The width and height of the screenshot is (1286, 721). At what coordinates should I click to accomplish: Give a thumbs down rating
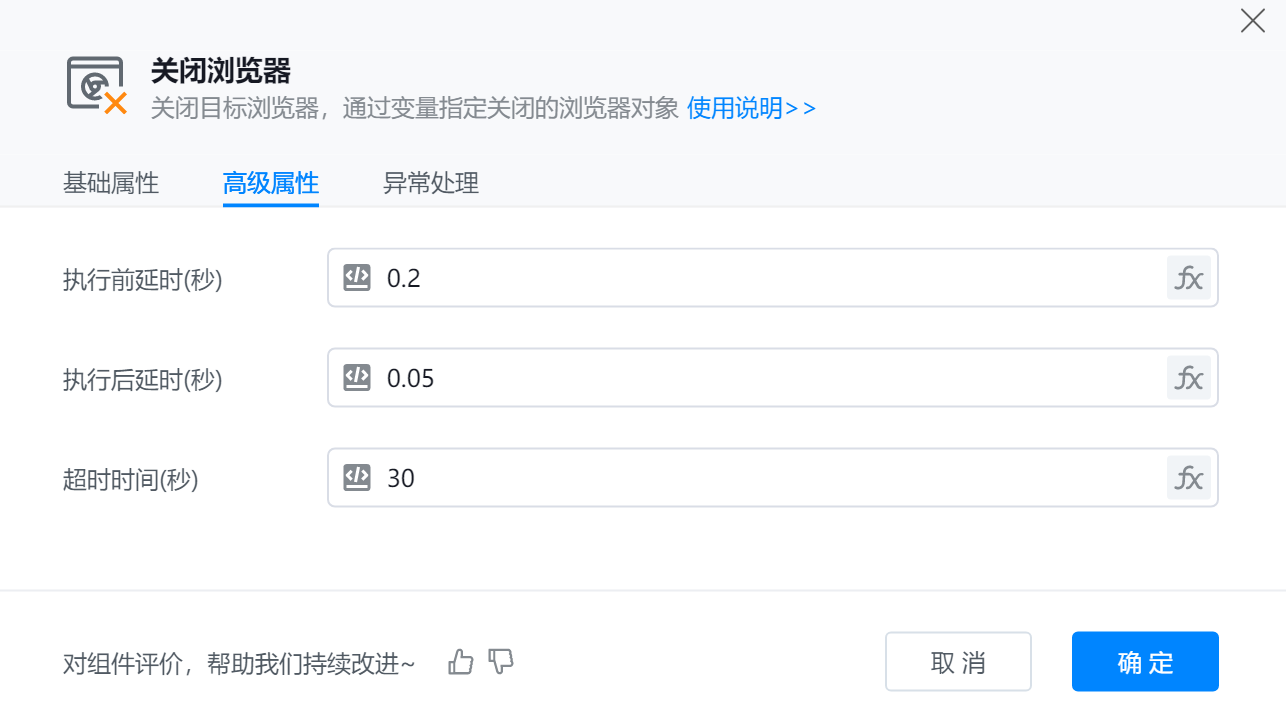pyautogui.click(x=501, y=661)
